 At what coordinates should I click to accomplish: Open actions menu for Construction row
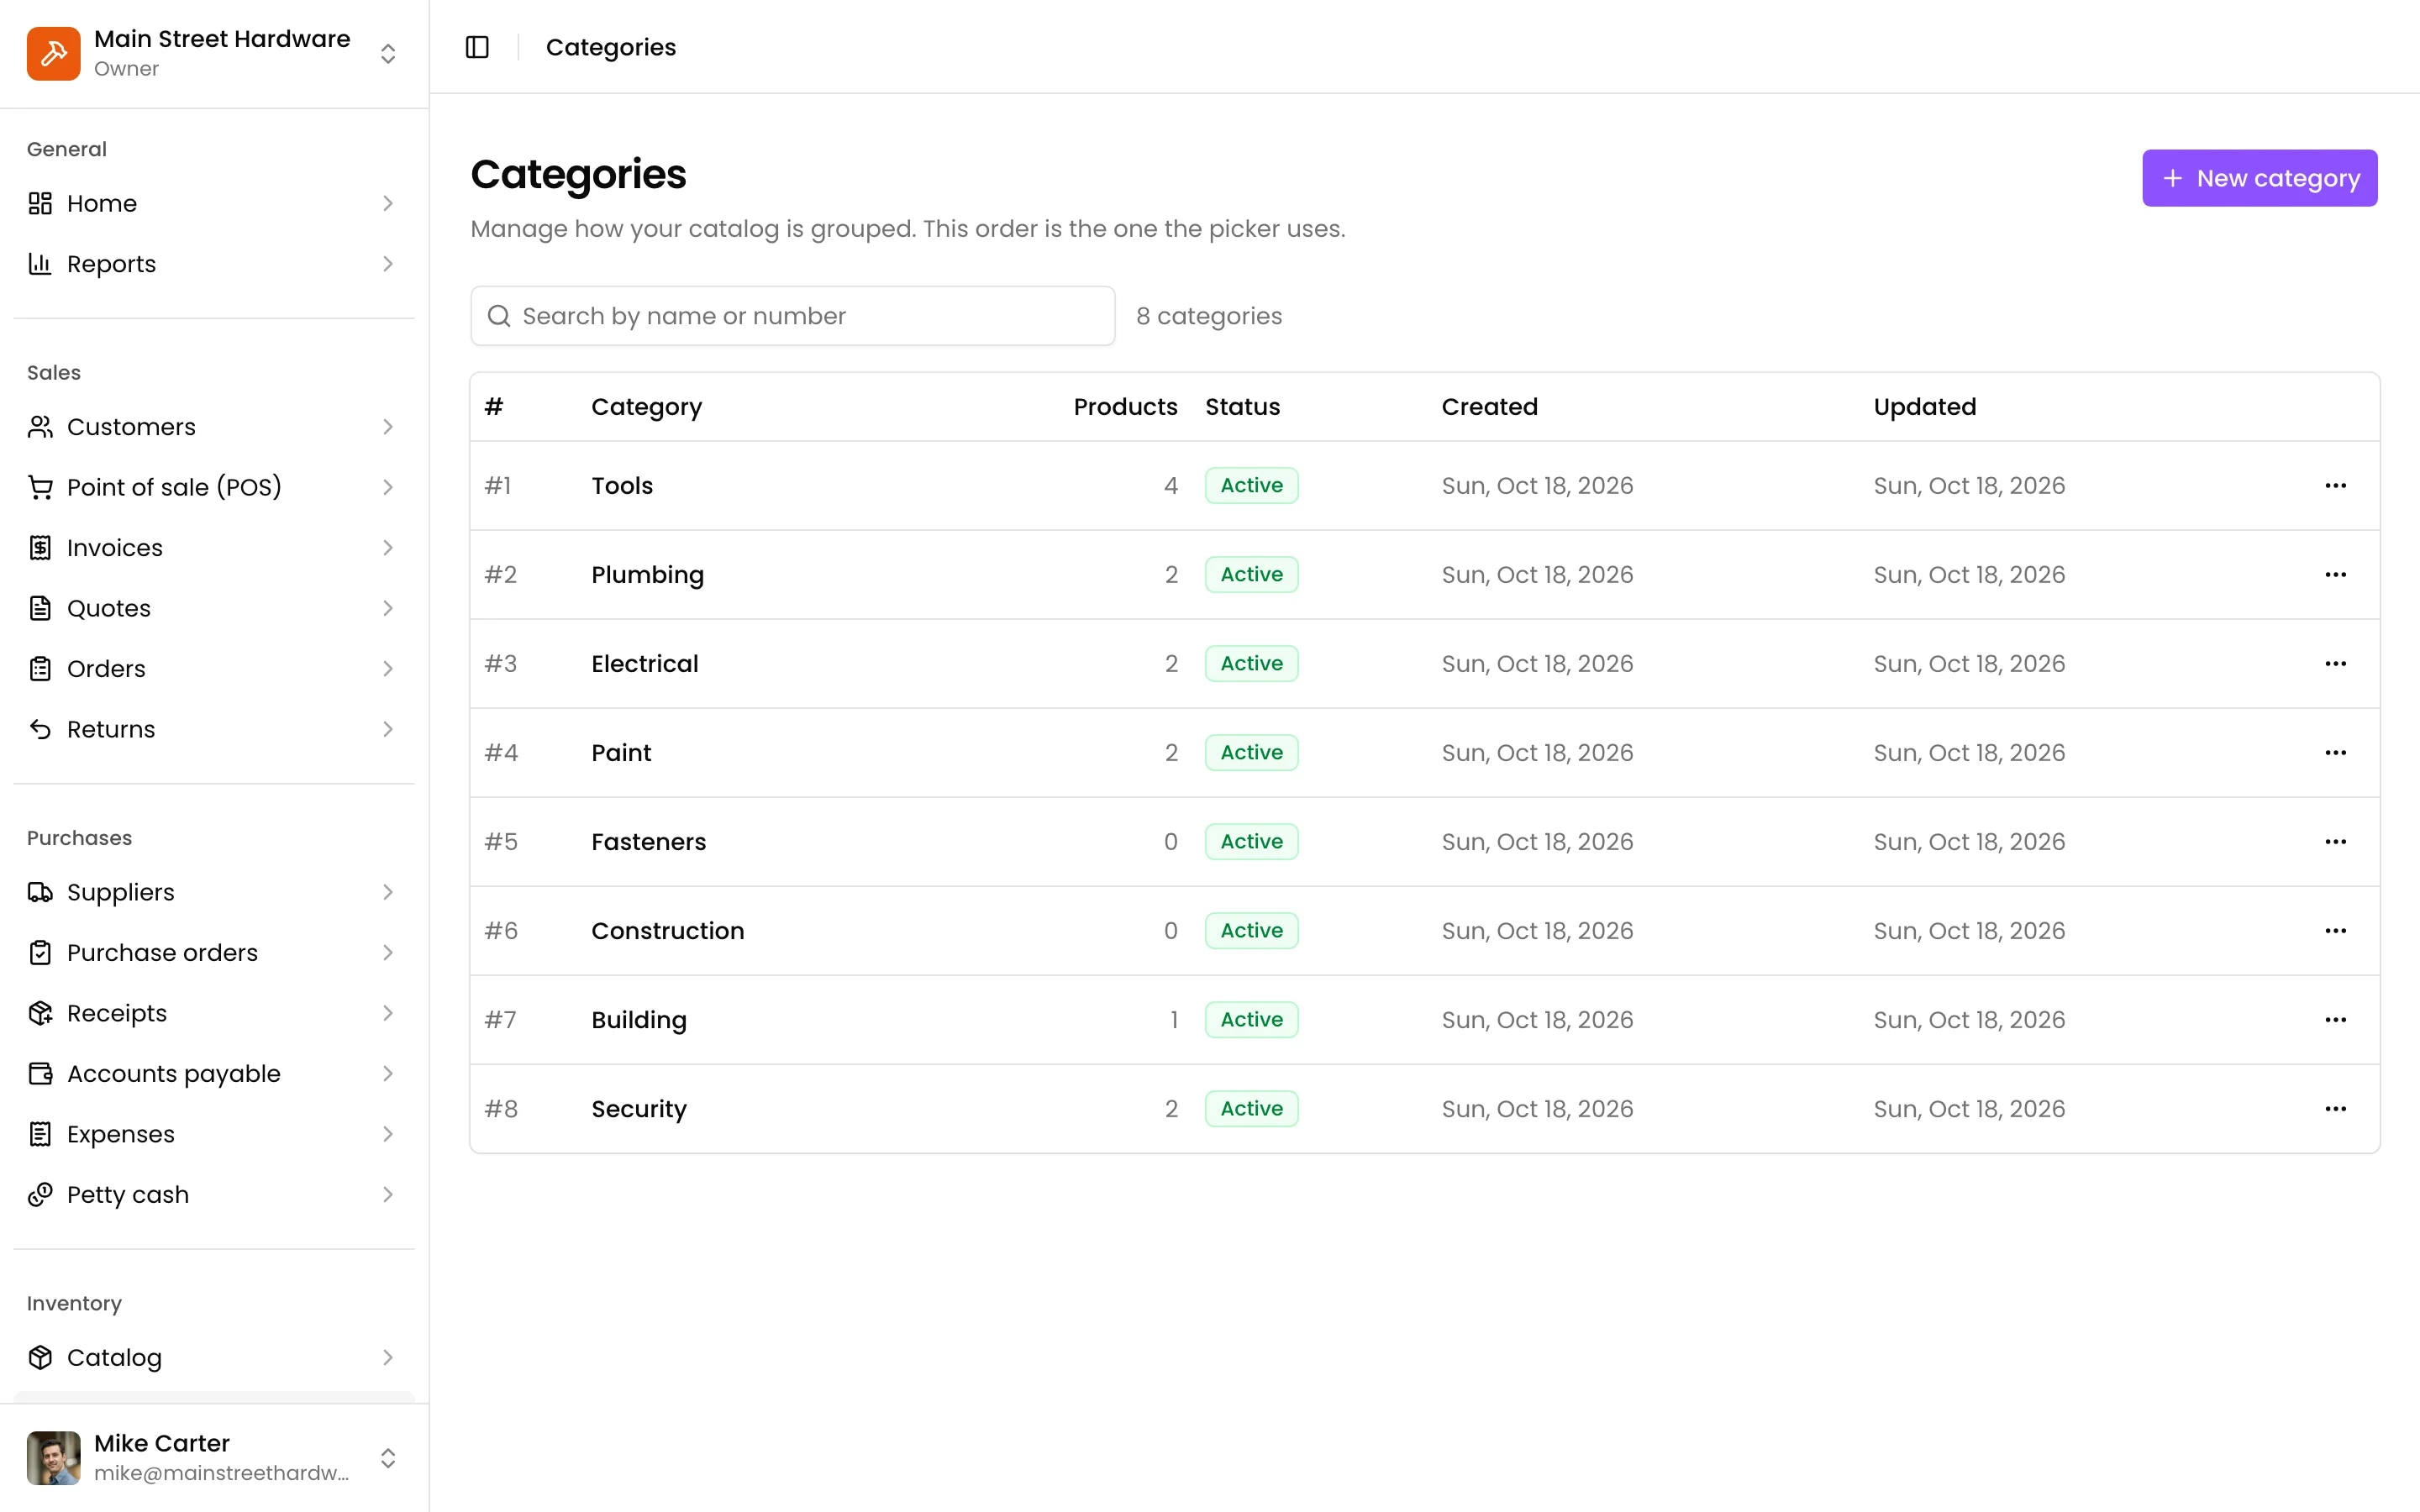click(x=2335, y=931)
